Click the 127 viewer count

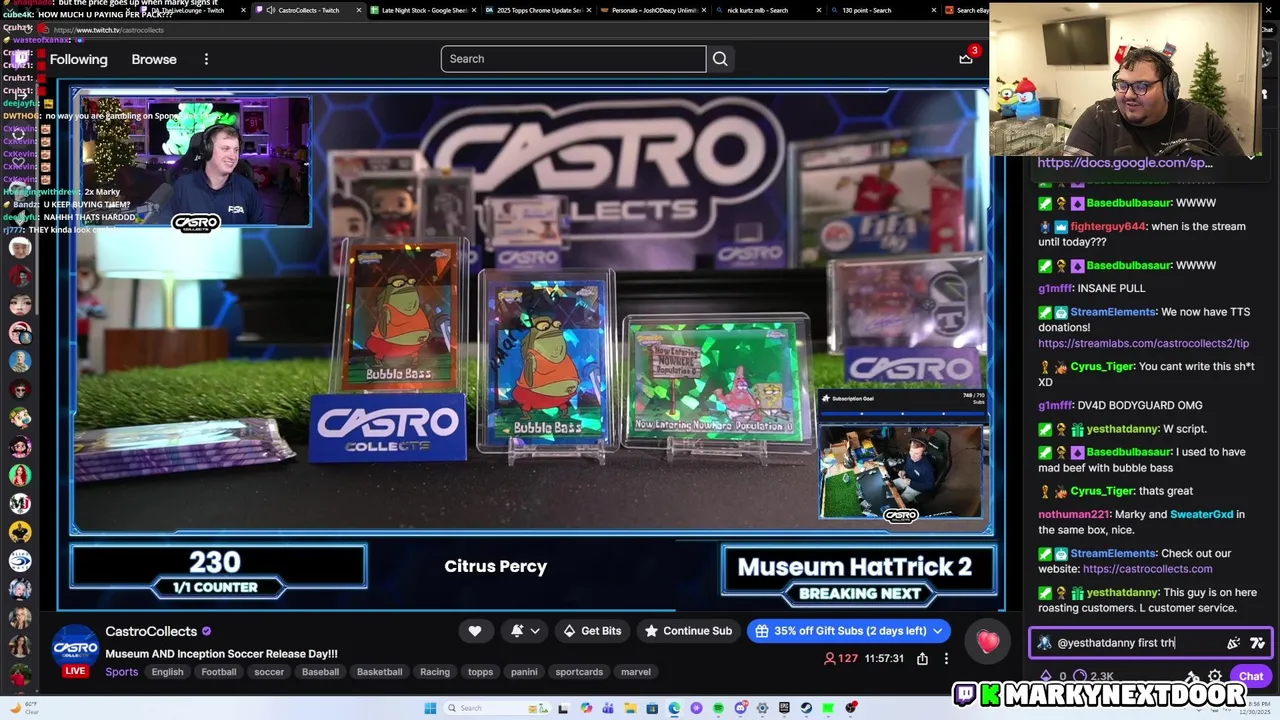(x=841, y=659)
